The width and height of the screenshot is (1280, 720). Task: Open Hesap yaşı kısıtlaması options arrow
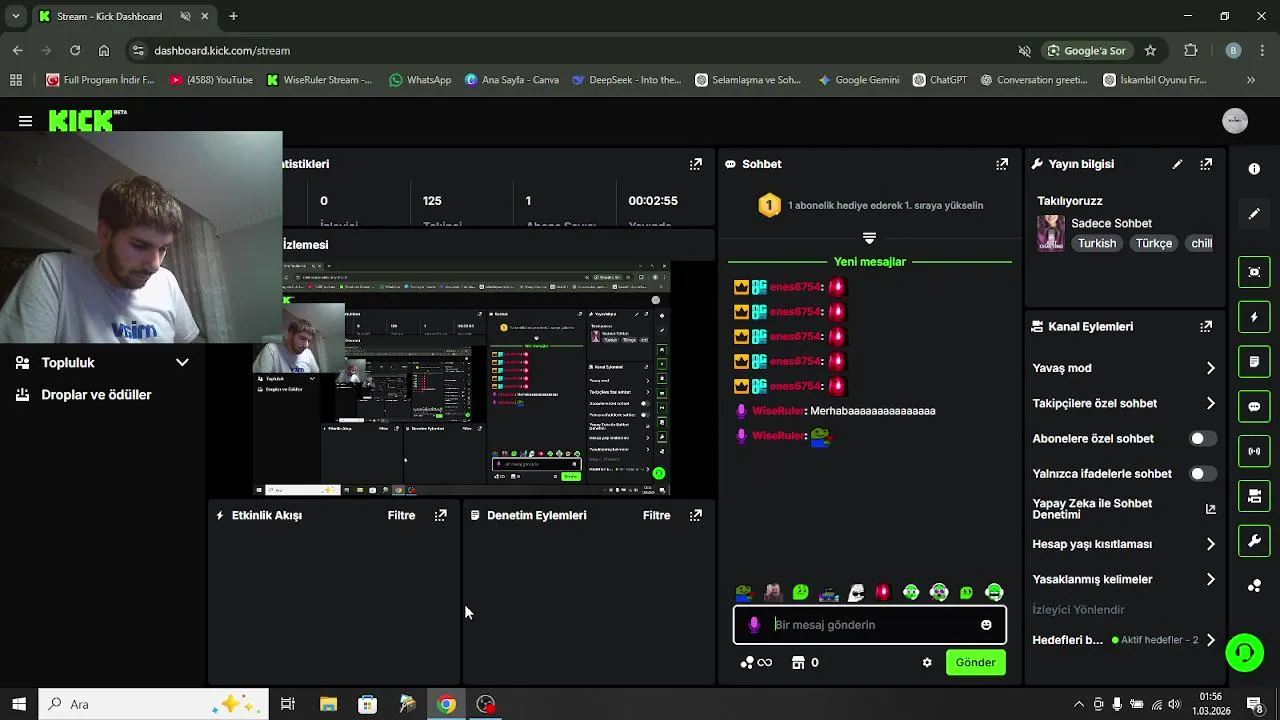point(1210,544)
